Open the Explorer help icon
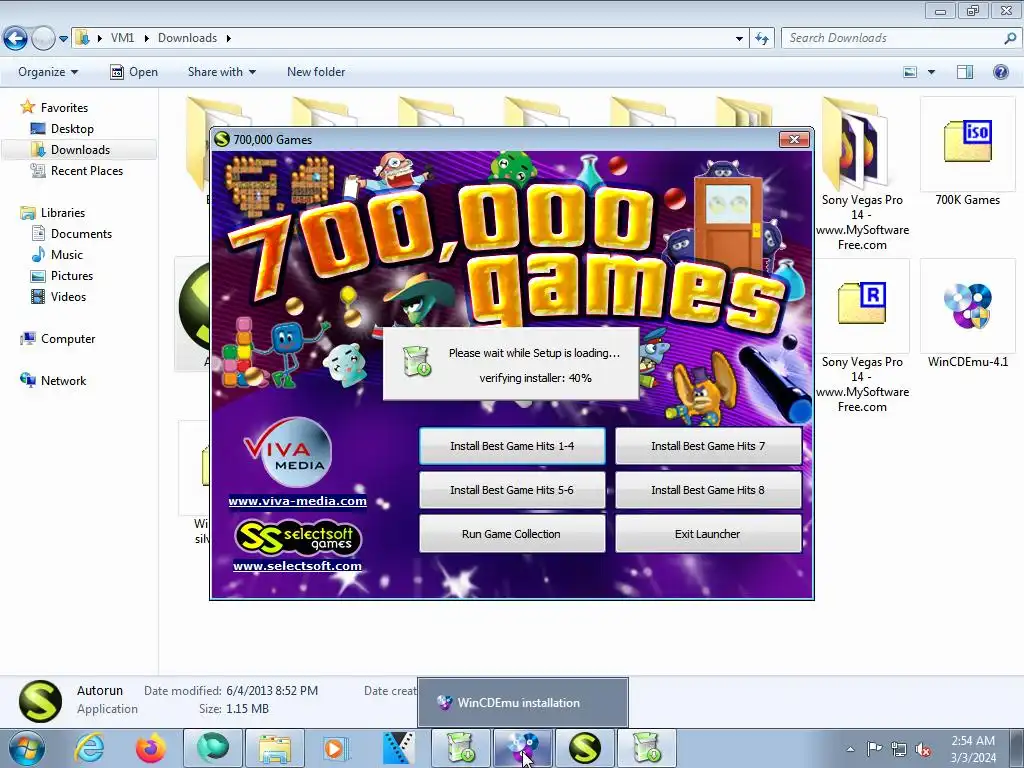This screenshot has width=1024, height=768. [1000, 72]
